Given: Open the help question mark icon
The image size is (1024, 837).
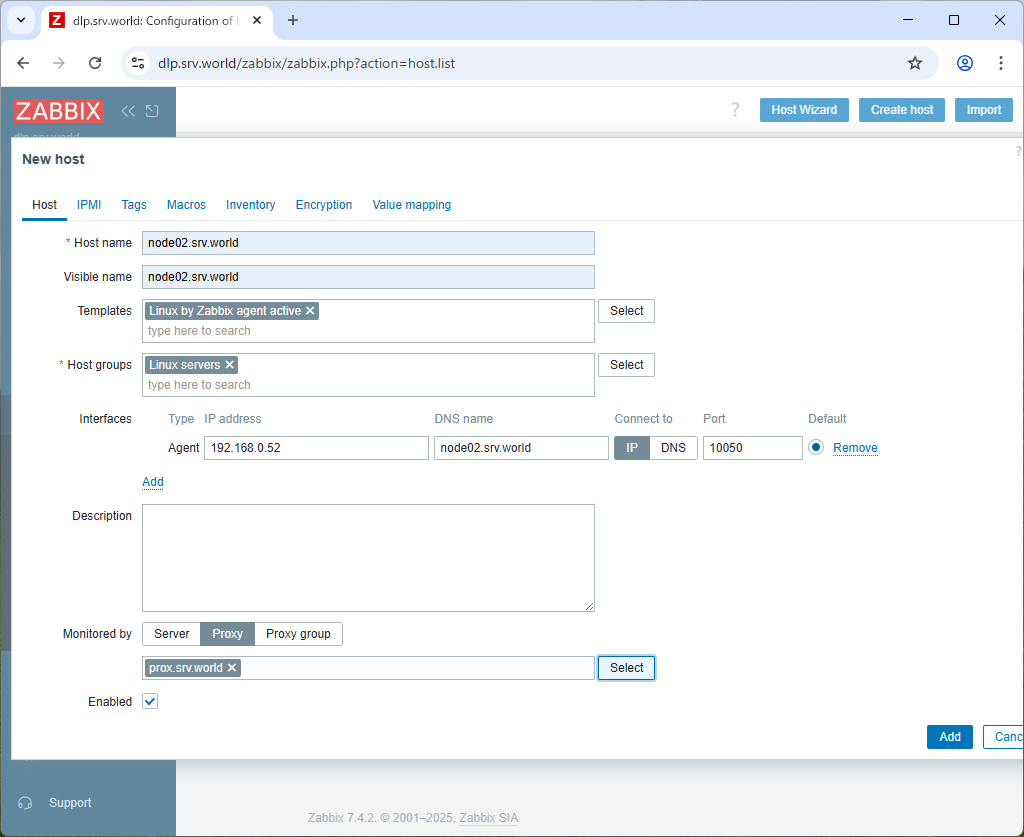Looking at the screenshot, I should tap(735, 110).
